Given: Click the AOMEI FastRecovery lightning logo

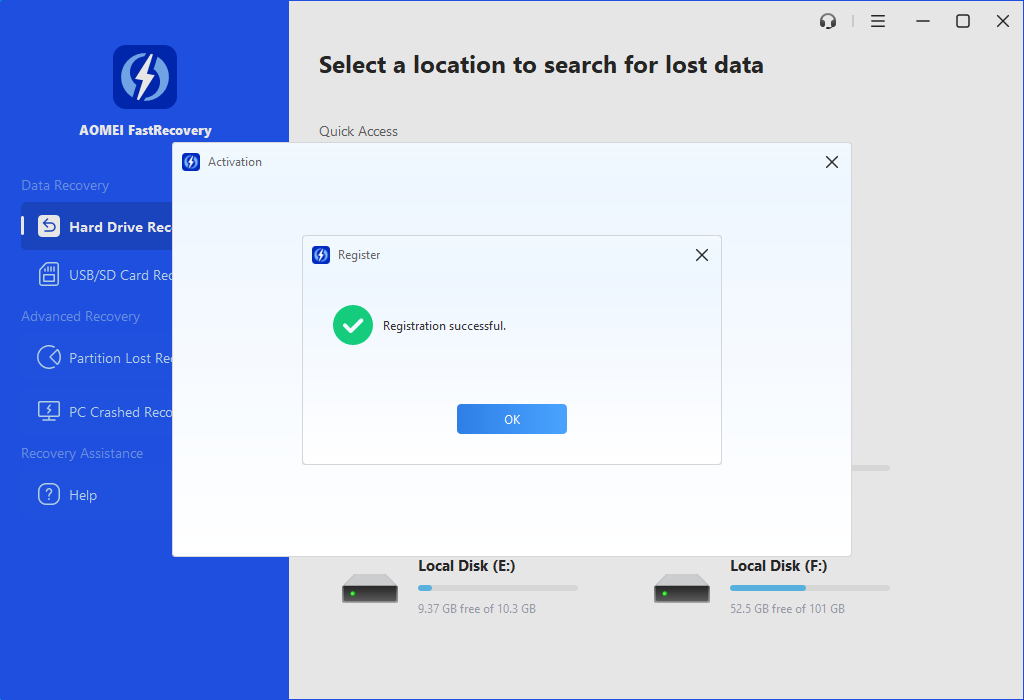Looking at the screenshot, I should (145, 77).
